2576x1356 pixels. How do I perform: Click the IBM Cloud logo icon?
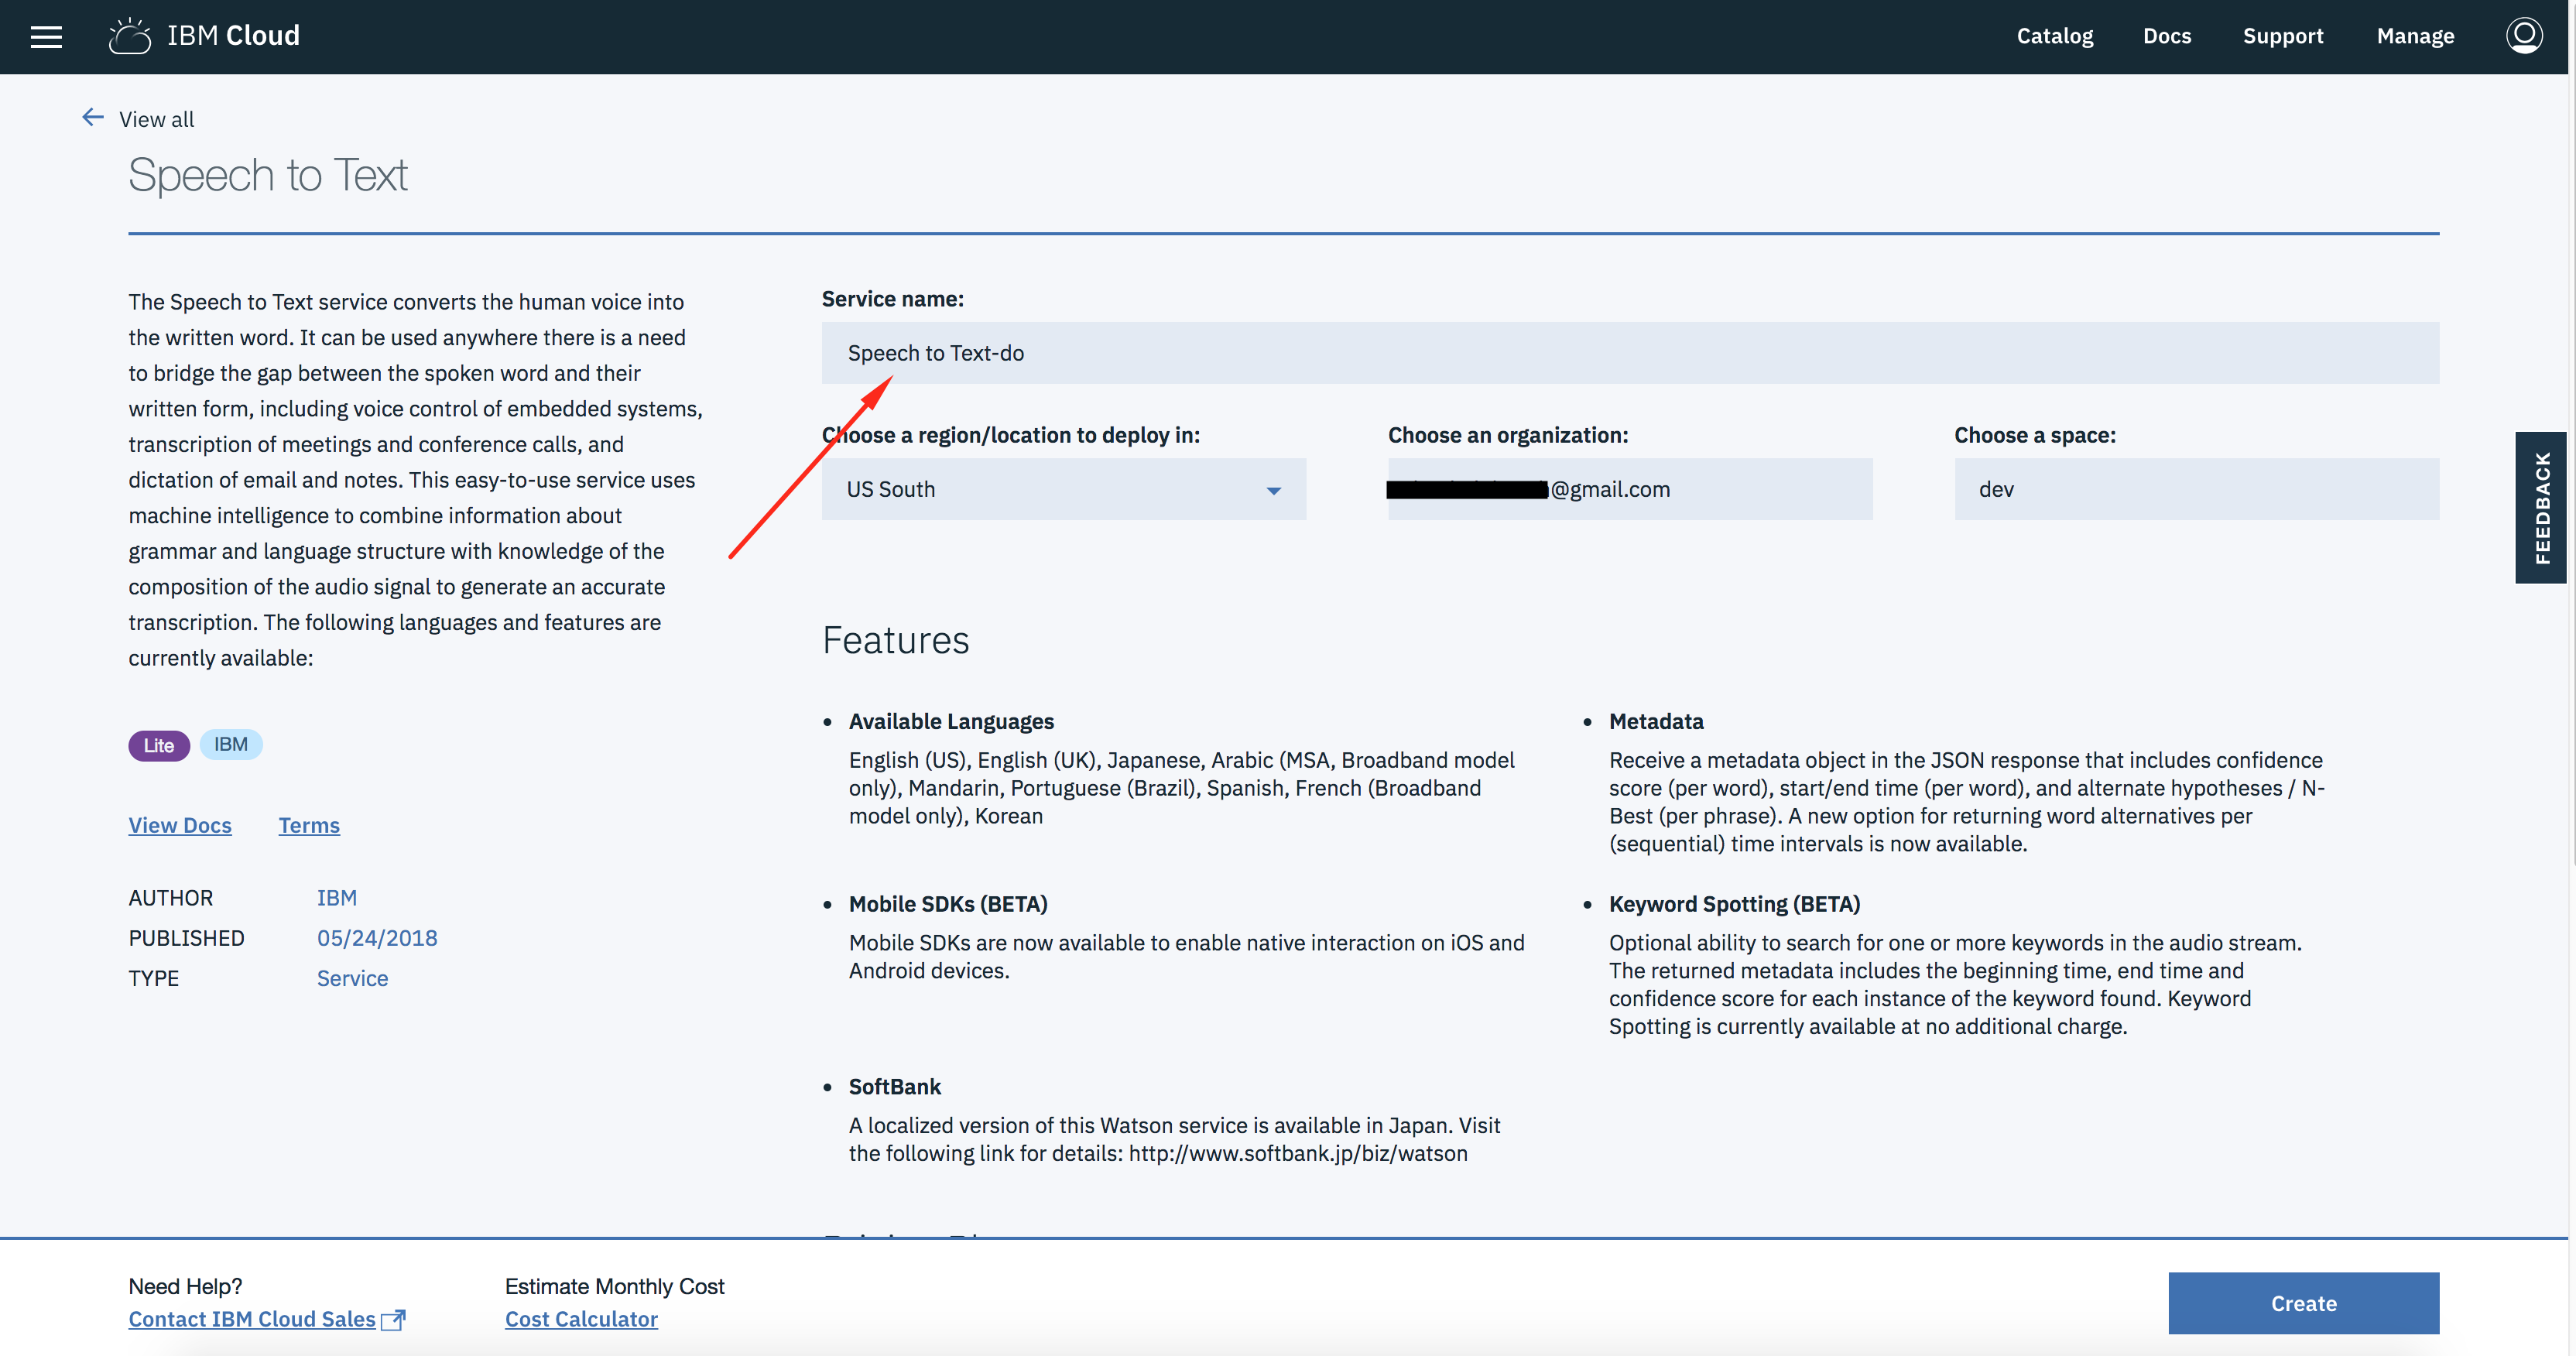click(x=130, y=36)
